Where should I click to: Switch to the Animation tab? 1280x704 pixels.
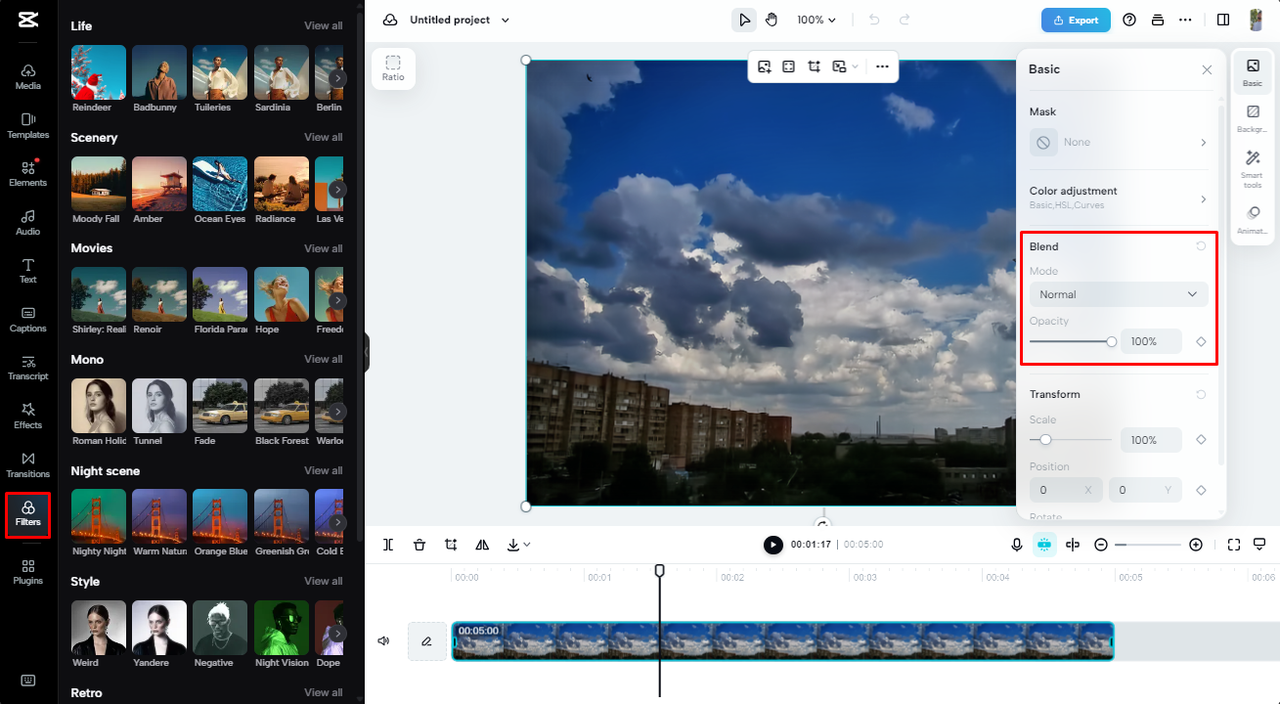pos(1253,220)
